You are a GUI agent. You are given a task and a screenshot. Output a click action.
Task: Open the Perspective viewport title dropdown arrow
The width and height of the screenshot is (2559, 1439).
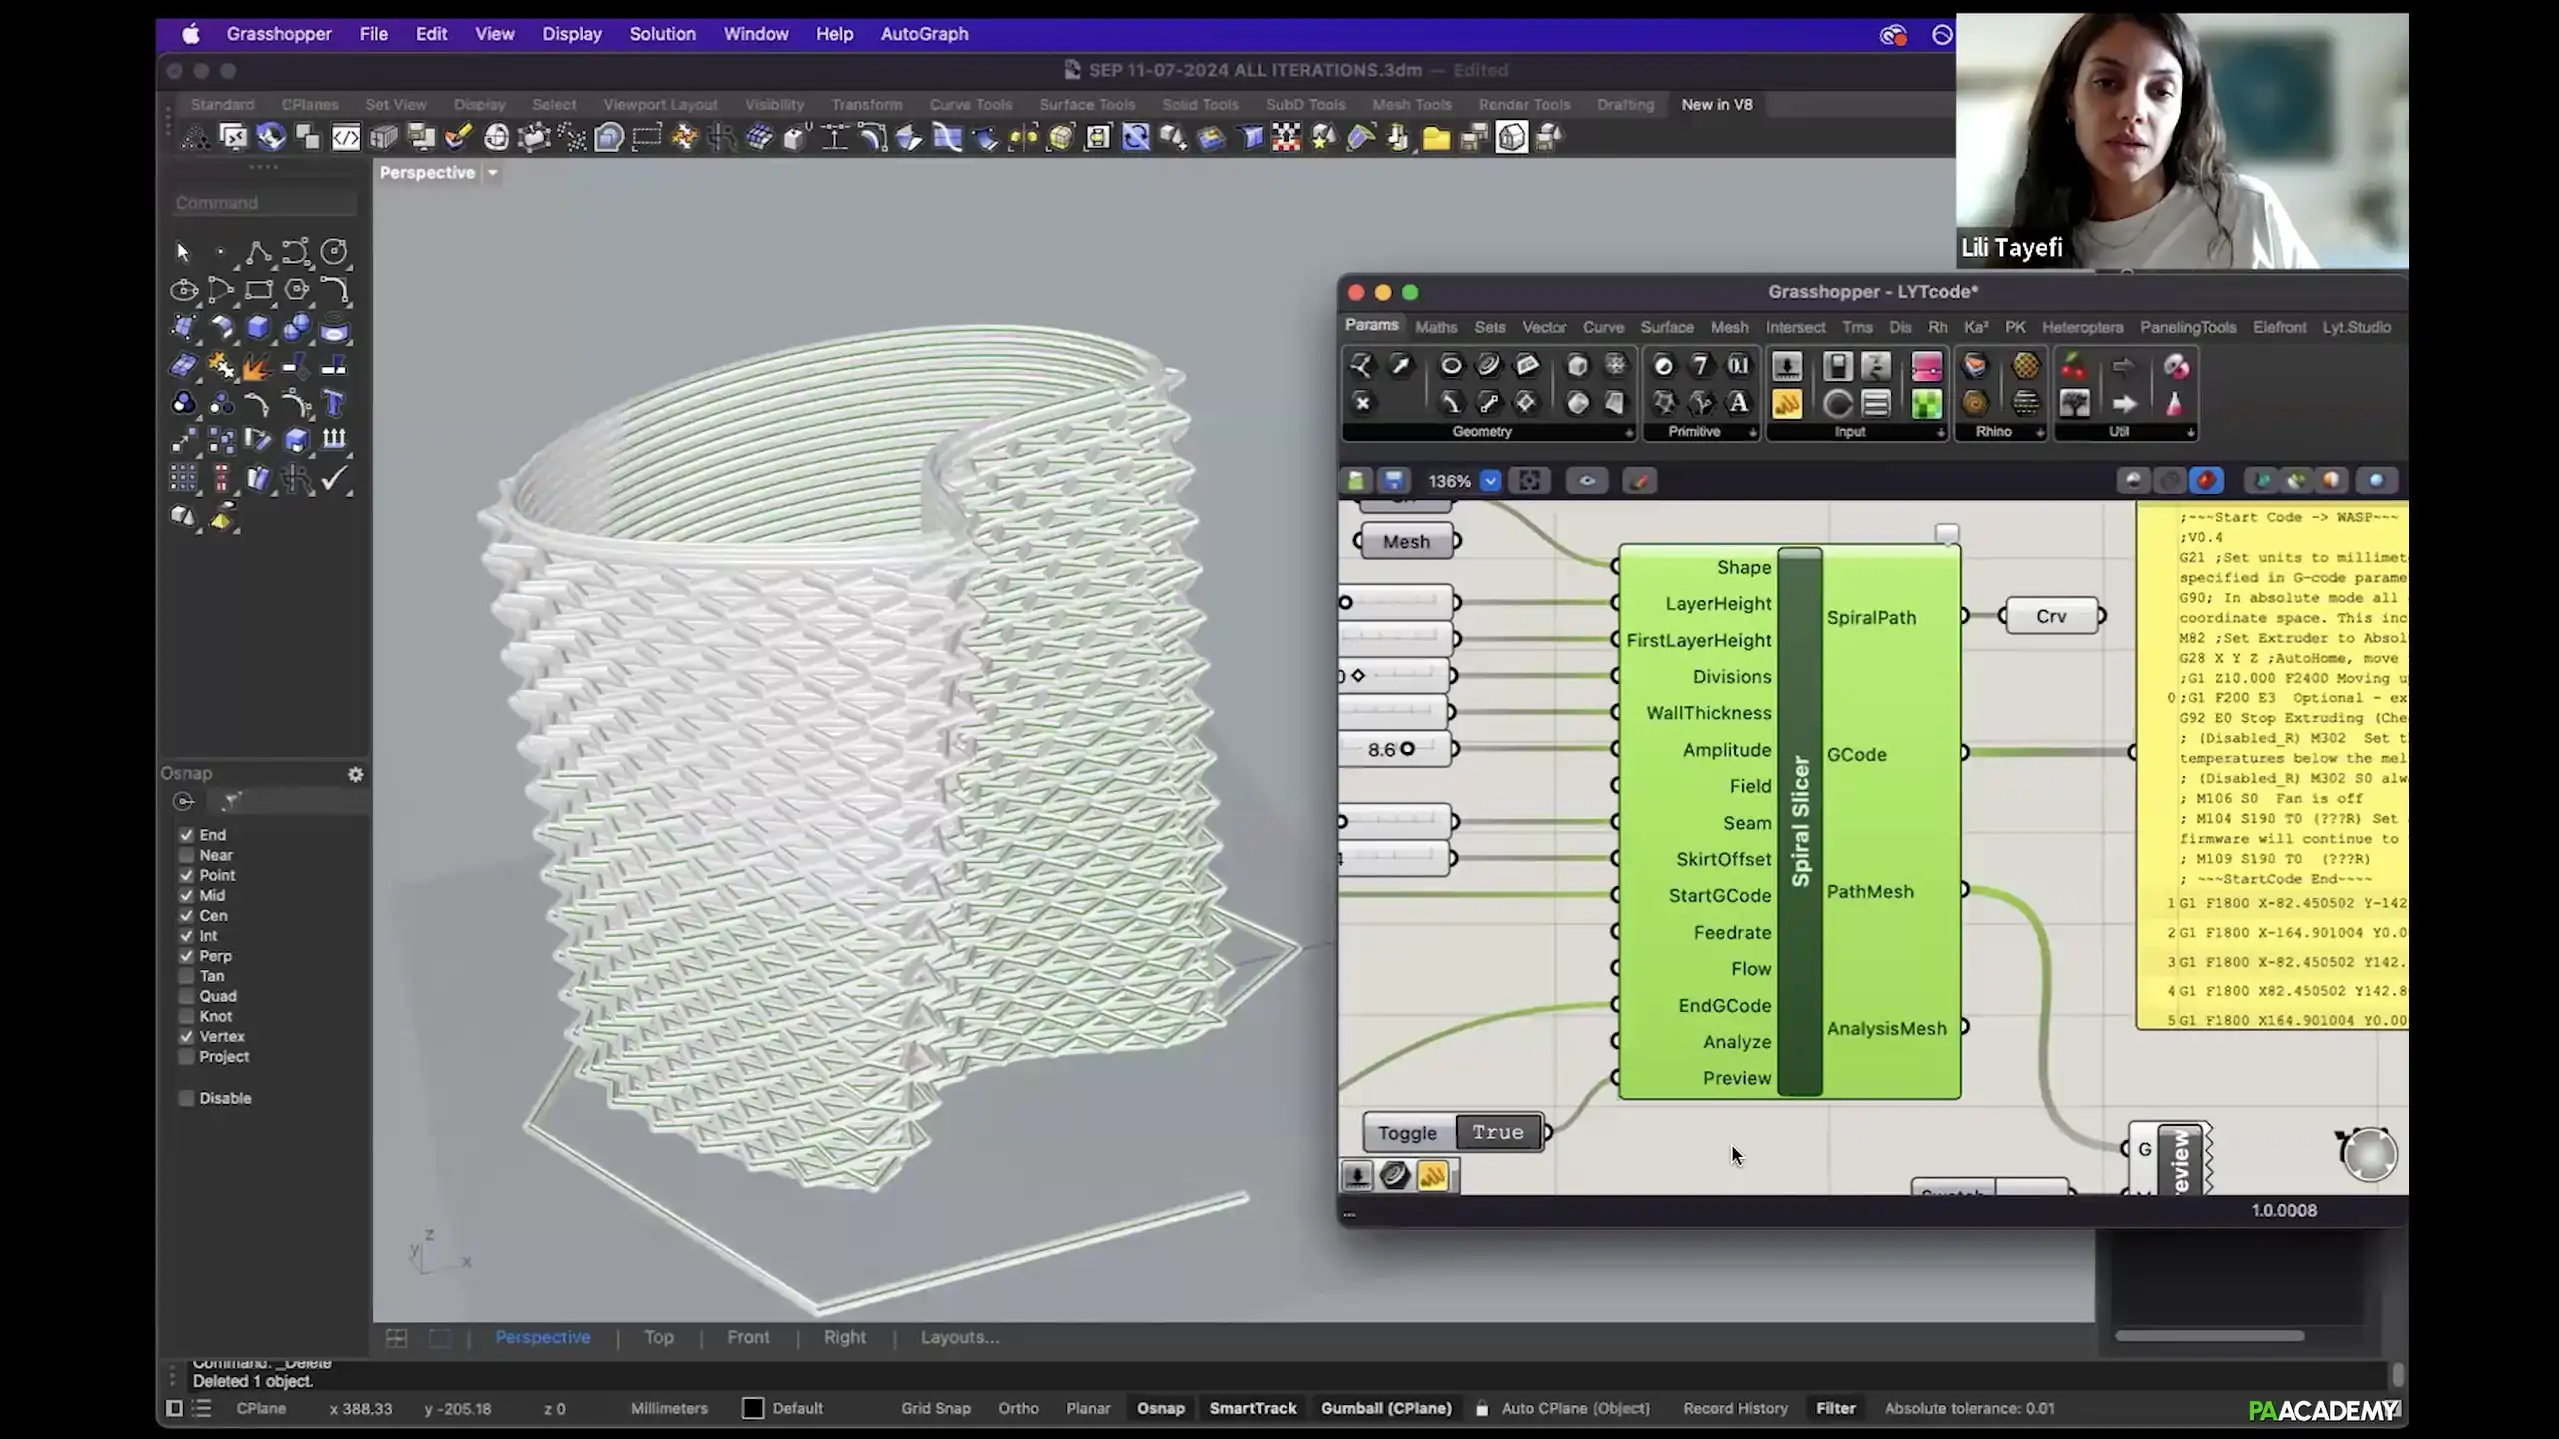[x=492, y=173]
